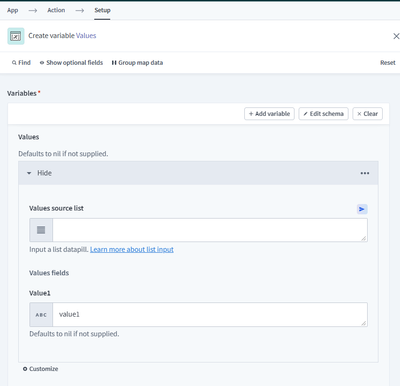Toggle Group map data
Viewport: 400px width, 386px height.
pyautogui.click(x=137, y=63)
